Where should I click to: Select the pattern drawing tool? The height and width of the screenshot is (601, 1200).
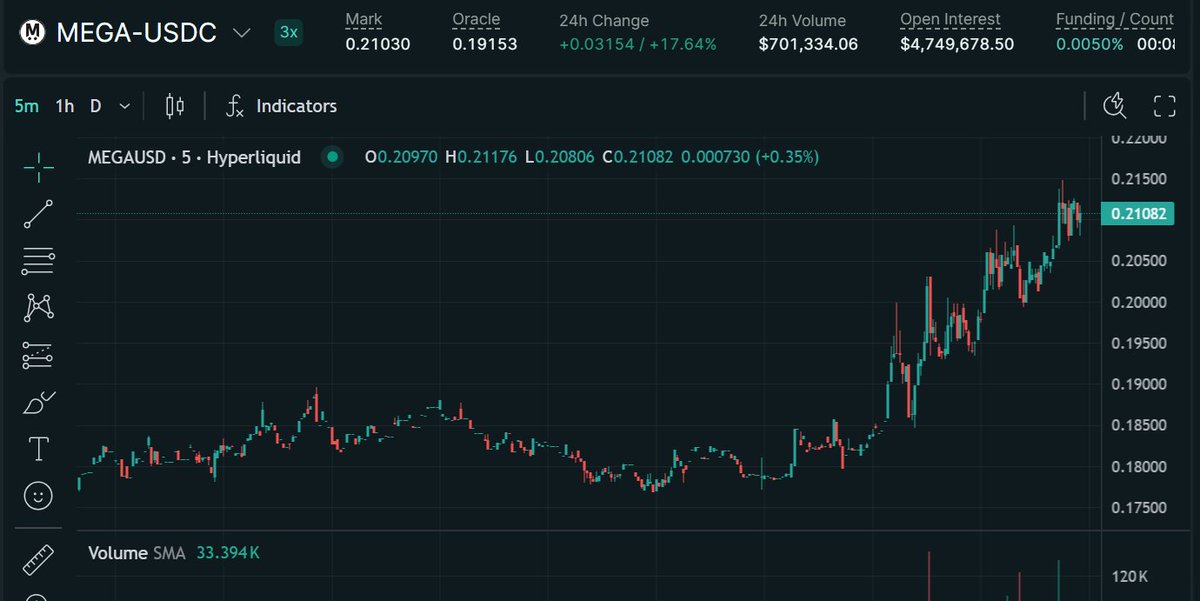pyautogui.click(x=39, y=308)
